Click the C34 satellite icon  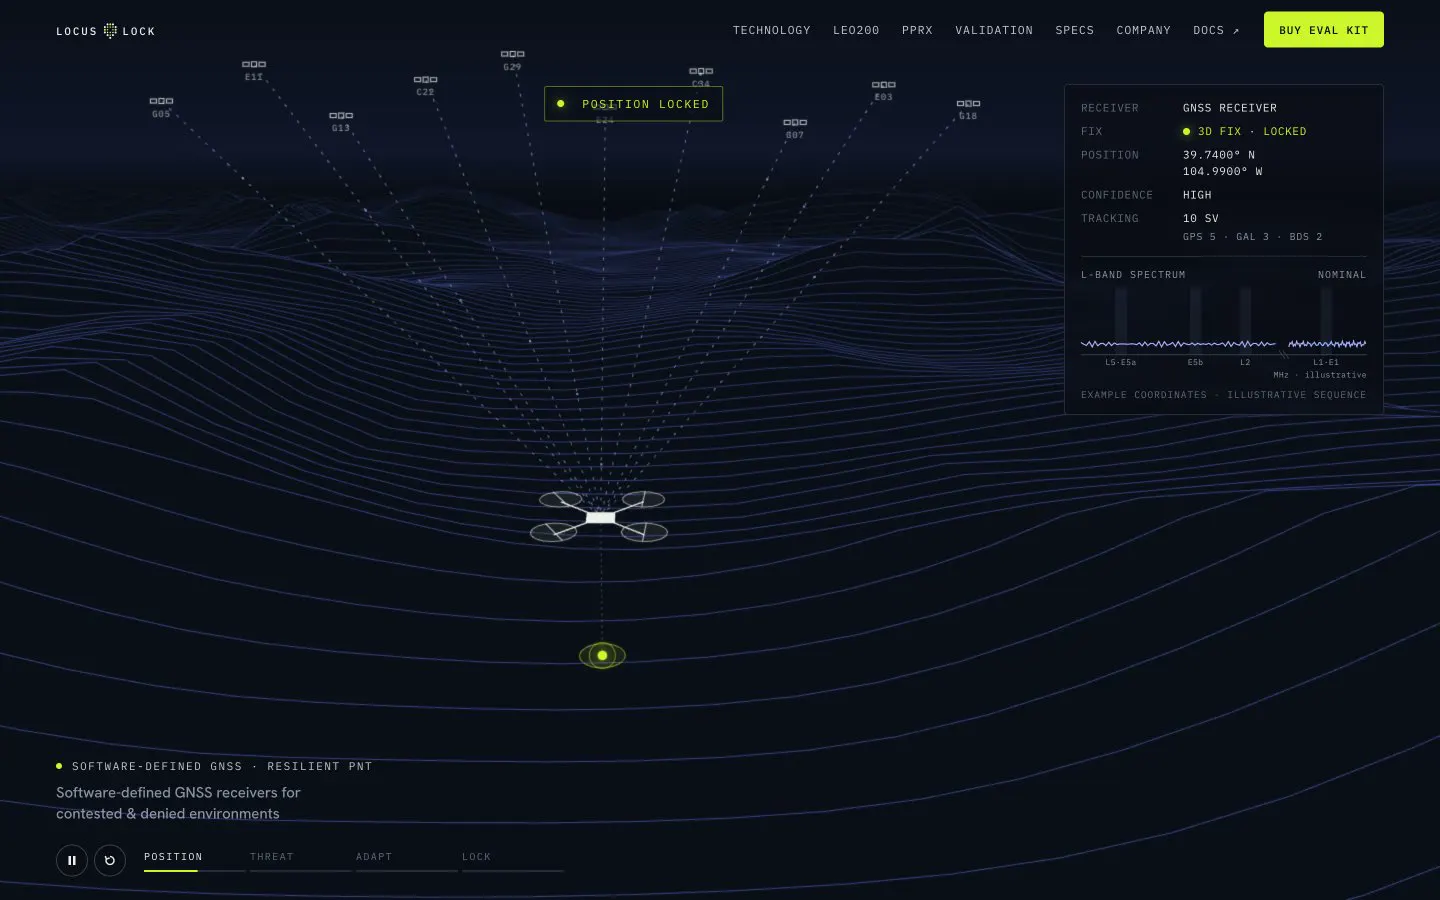[701, 71]
